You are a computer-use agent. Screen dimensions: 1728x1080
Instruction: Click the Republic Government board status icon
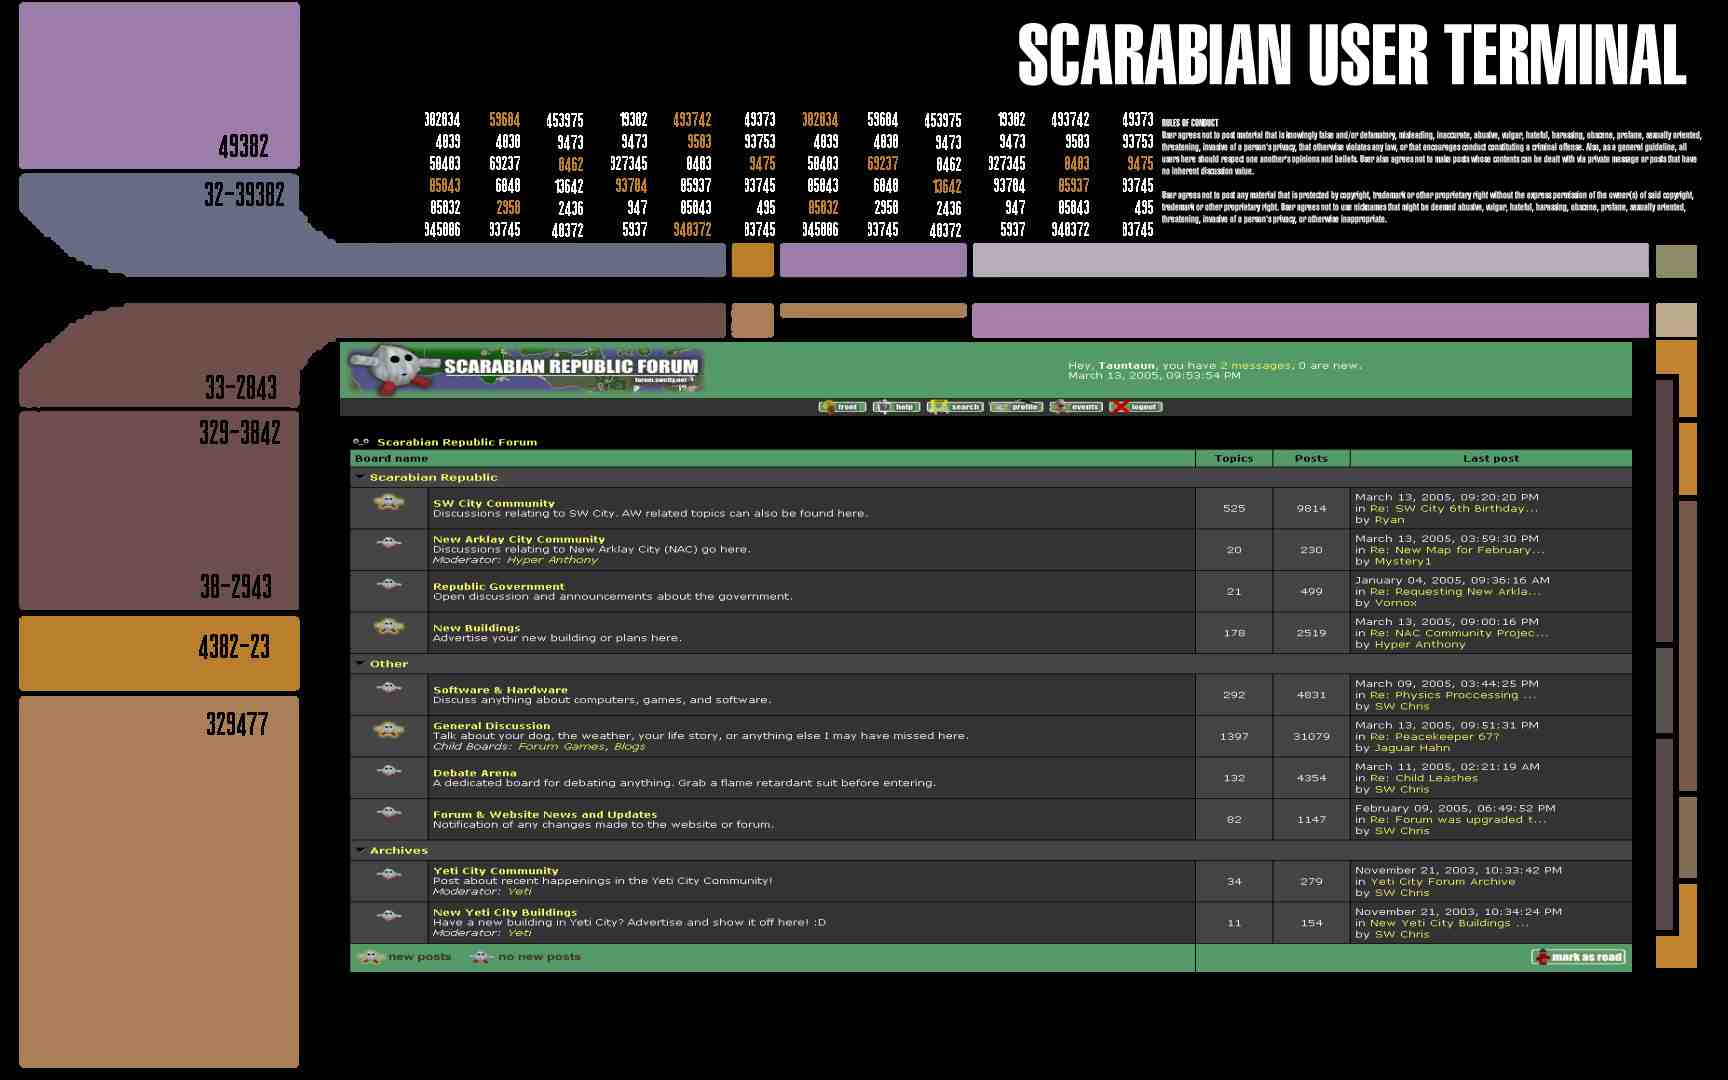pos(389,584)
